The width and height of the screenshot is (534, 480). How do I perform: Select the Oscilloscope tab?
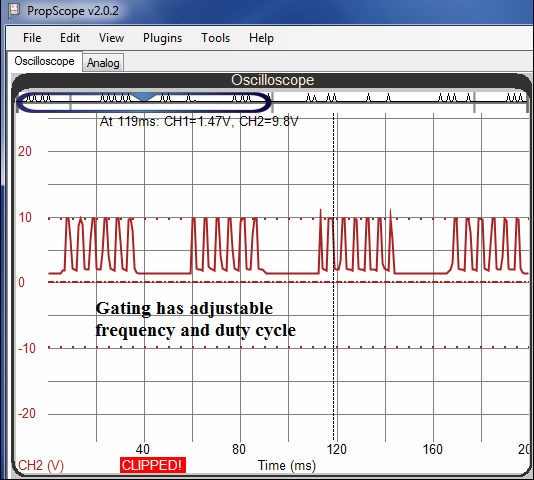44,61
